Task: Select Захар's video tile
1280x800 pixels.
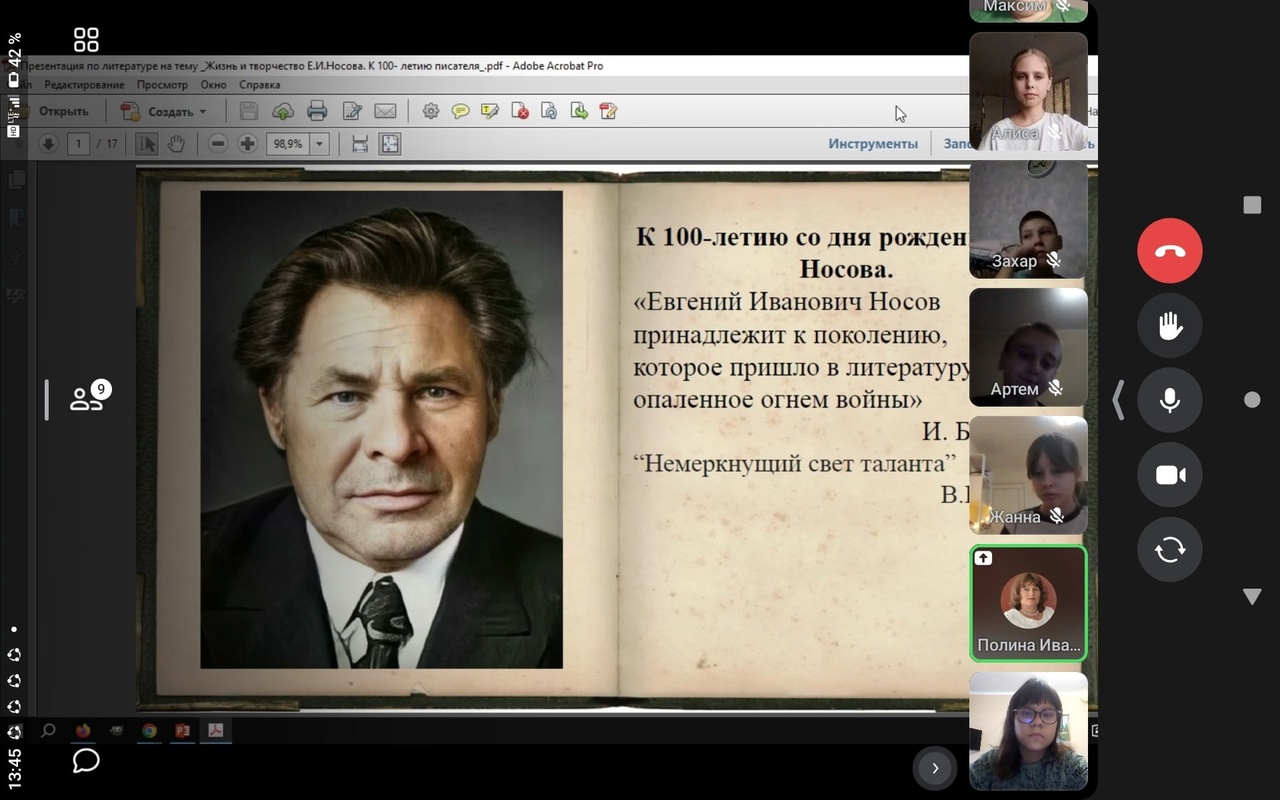Action: point(1028,219)
